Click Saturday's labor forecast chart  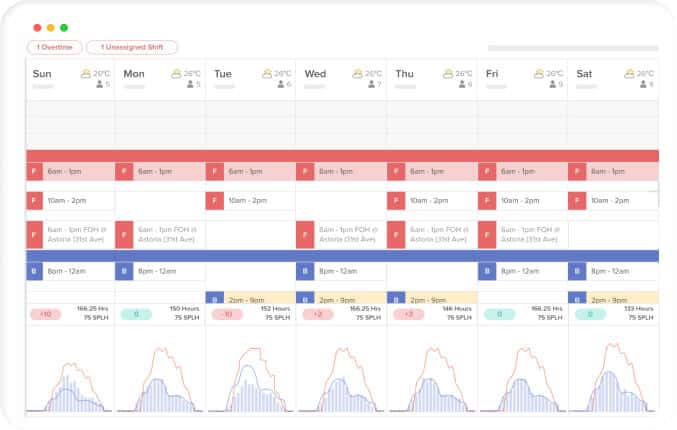(x=613, y=376)
